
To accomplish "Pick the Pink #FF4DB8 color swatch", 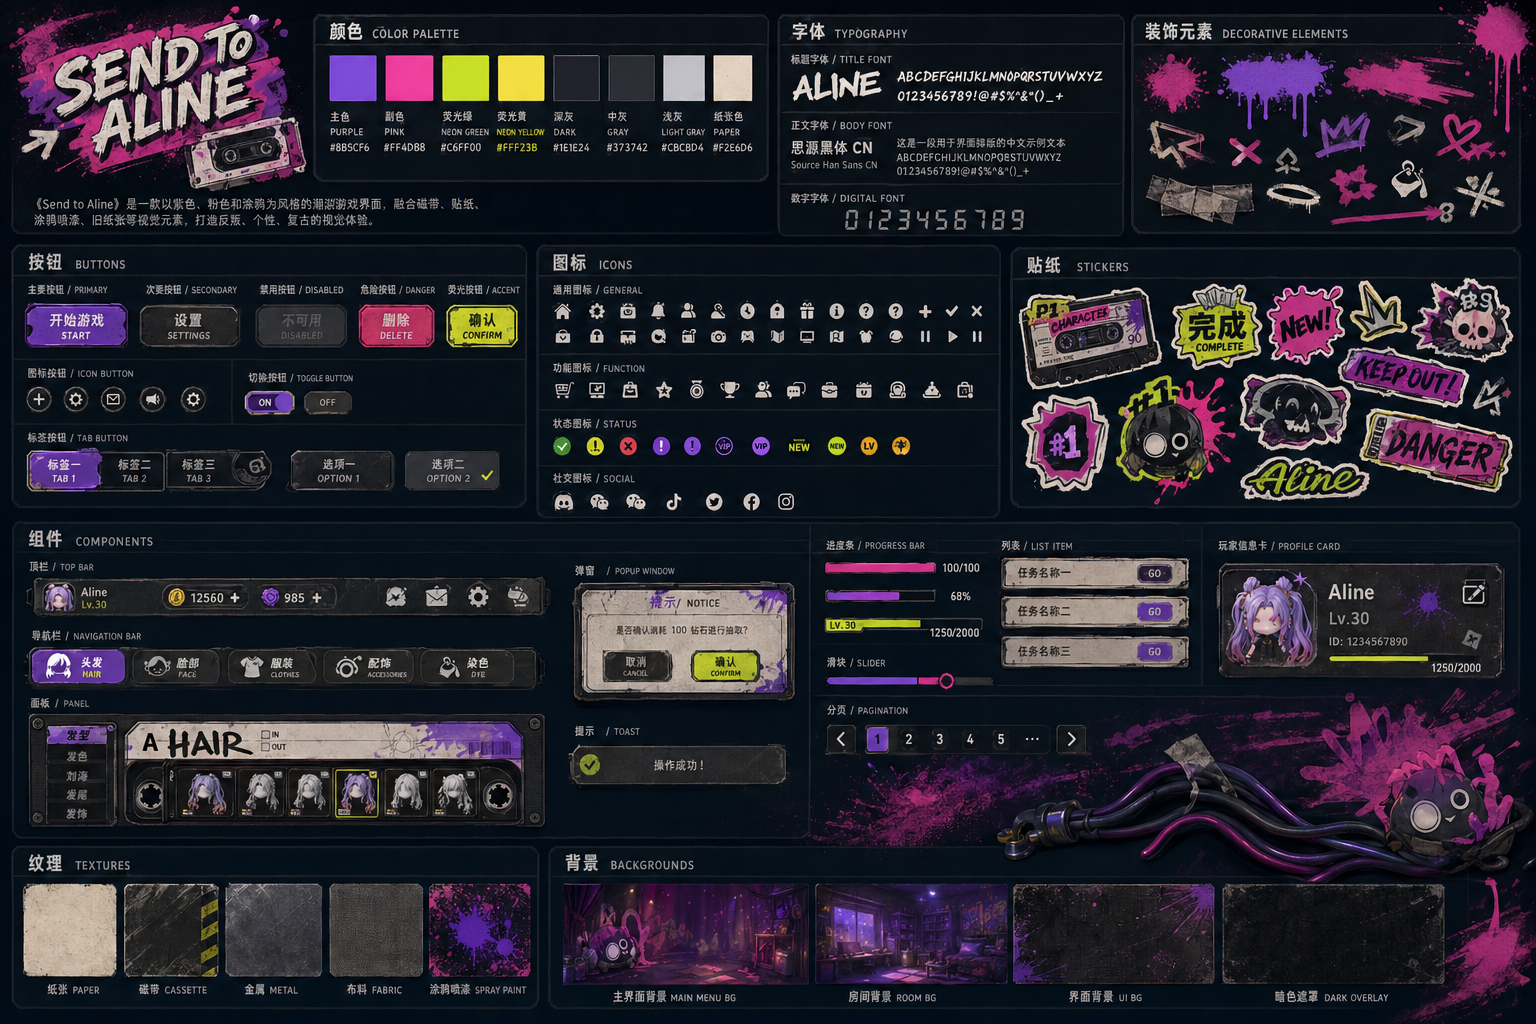I will click(x=409, y=78).
